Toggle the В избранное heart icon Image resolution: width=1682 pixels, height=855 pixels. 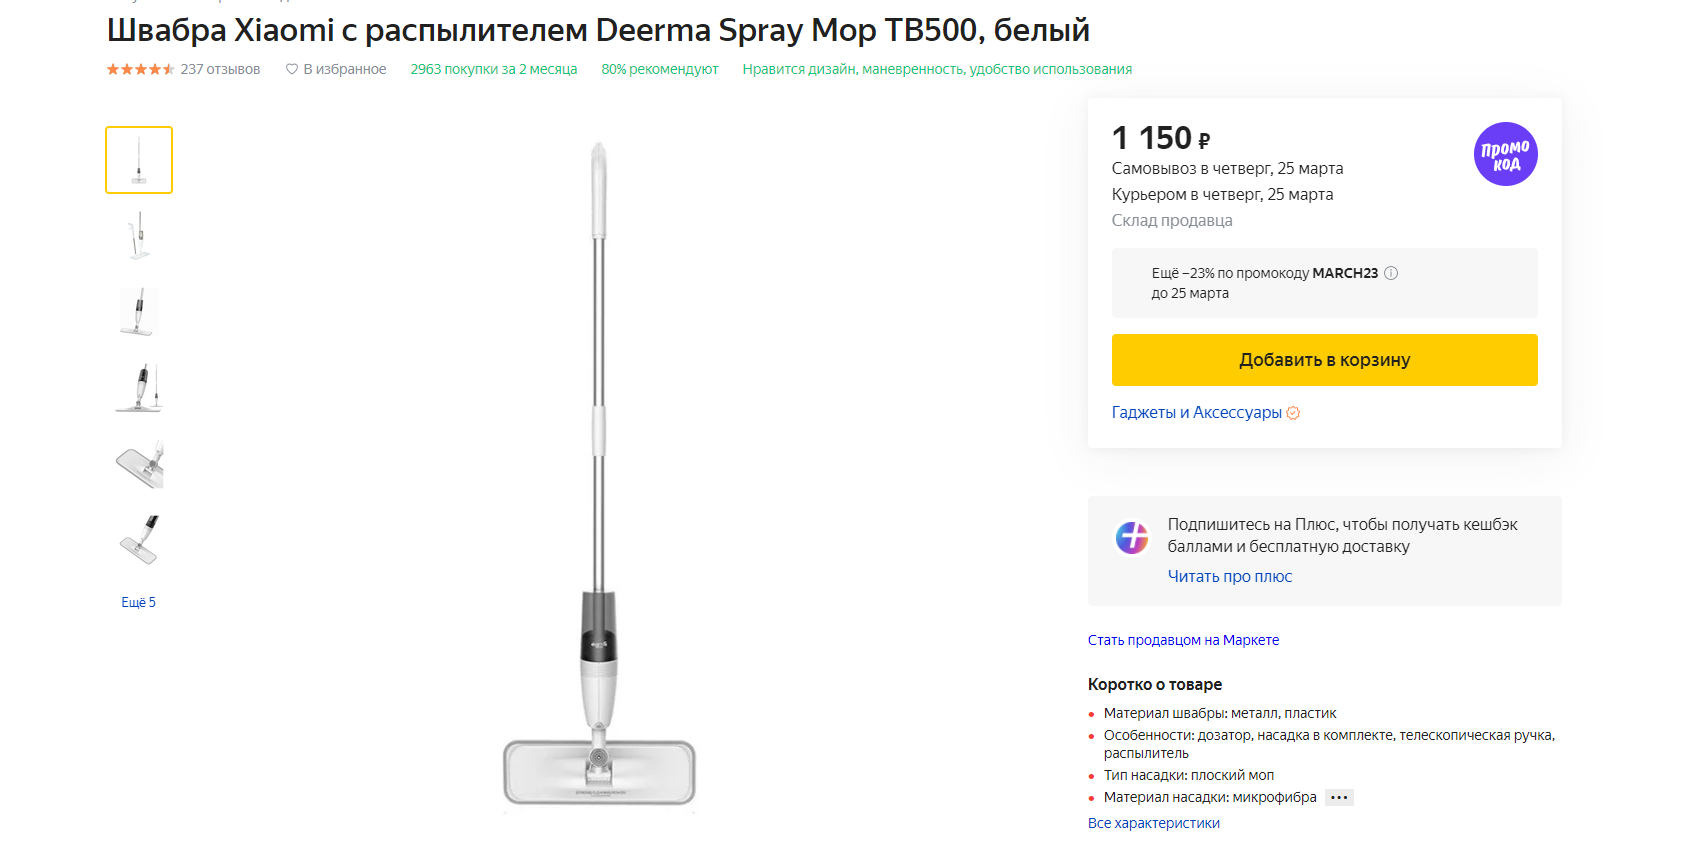pyautogui.click(x=292, y=69)
